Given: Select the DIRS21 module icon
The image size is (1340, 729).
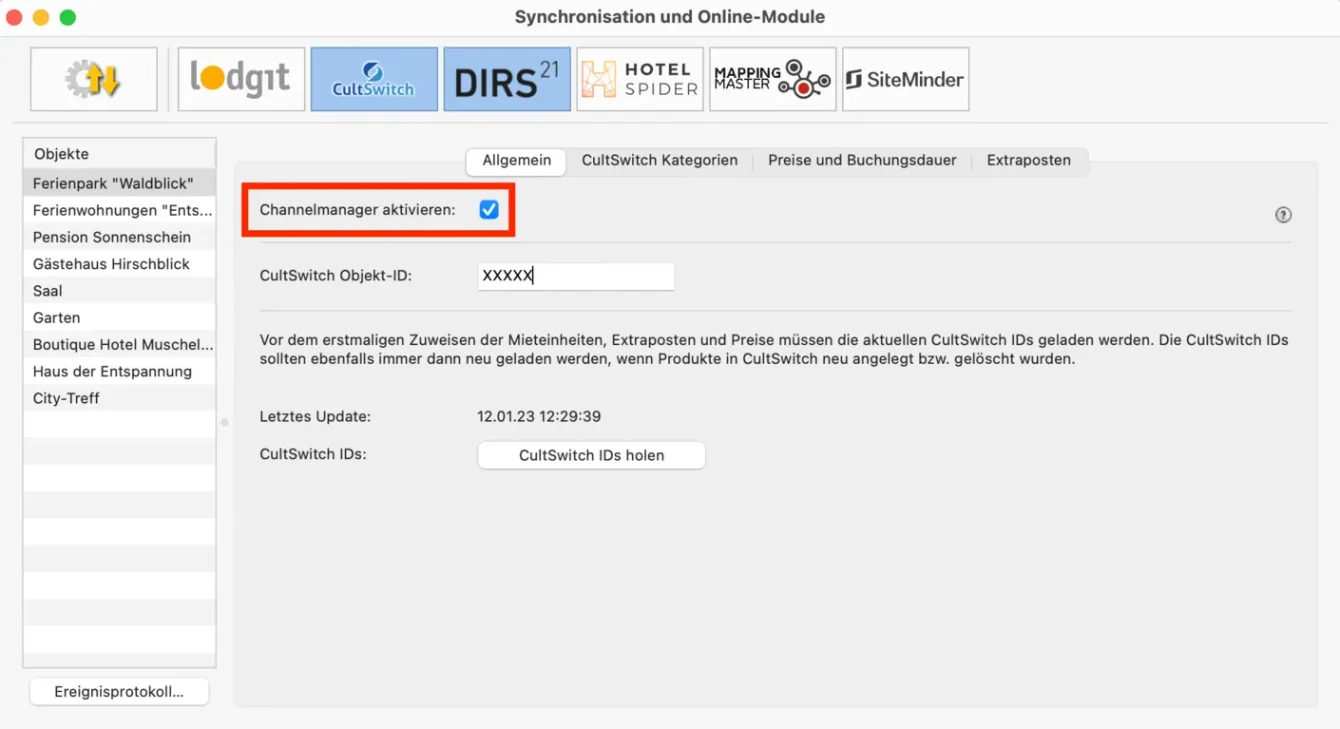Looking at the screenshot, I should (x=507, y=79).
